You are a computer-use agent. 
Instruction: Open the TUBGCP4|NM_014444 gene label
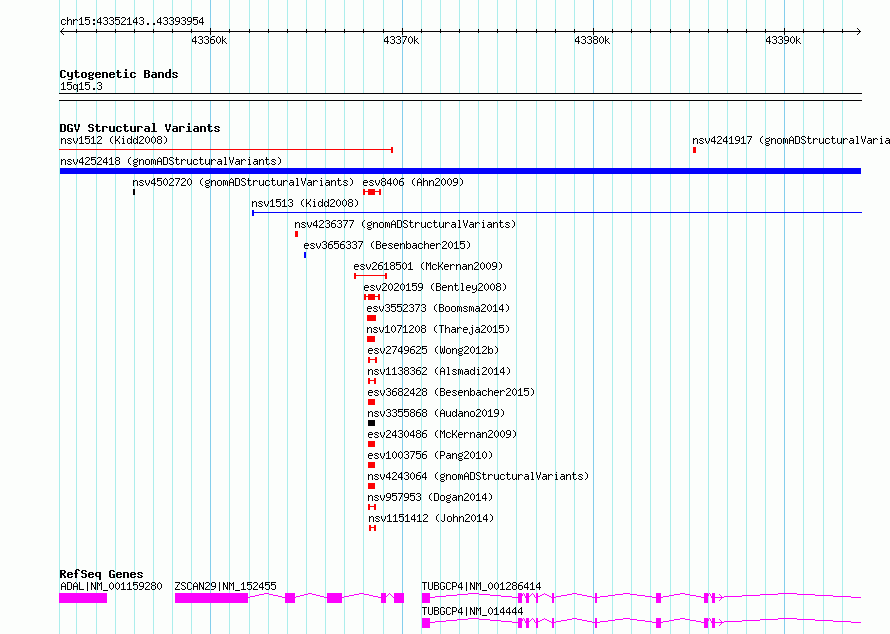(x=472, y=611)
